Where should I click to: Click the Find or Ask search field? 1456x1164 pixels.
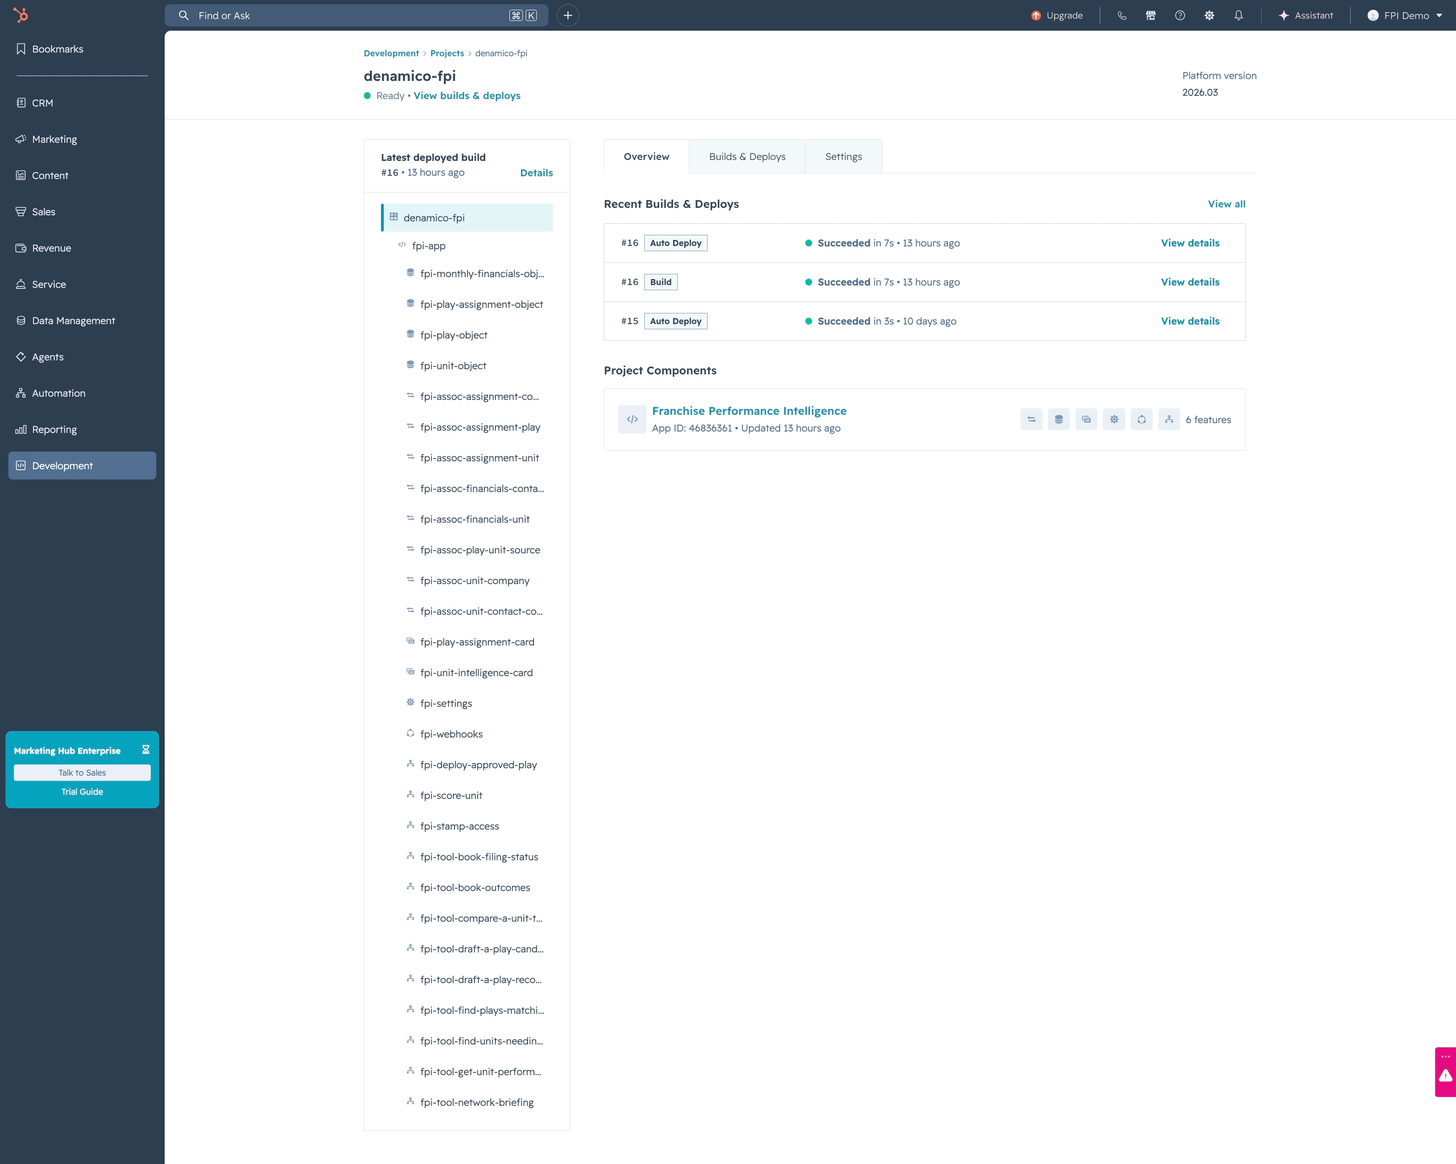pos(357,16)
